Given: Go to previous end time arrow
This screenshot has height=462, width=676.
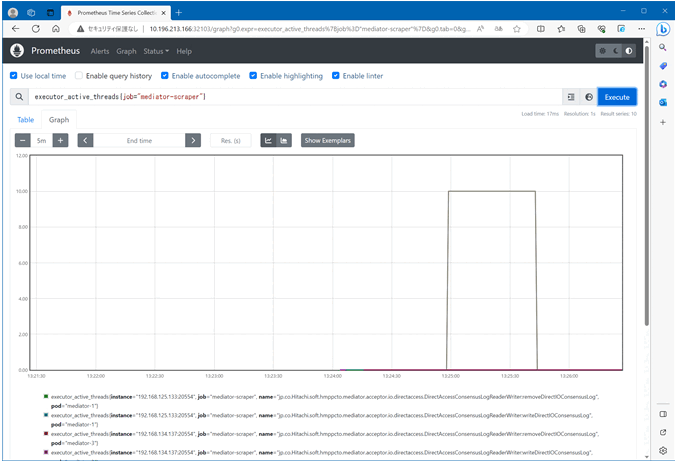Looking at the screenshot, I should 85,141.
